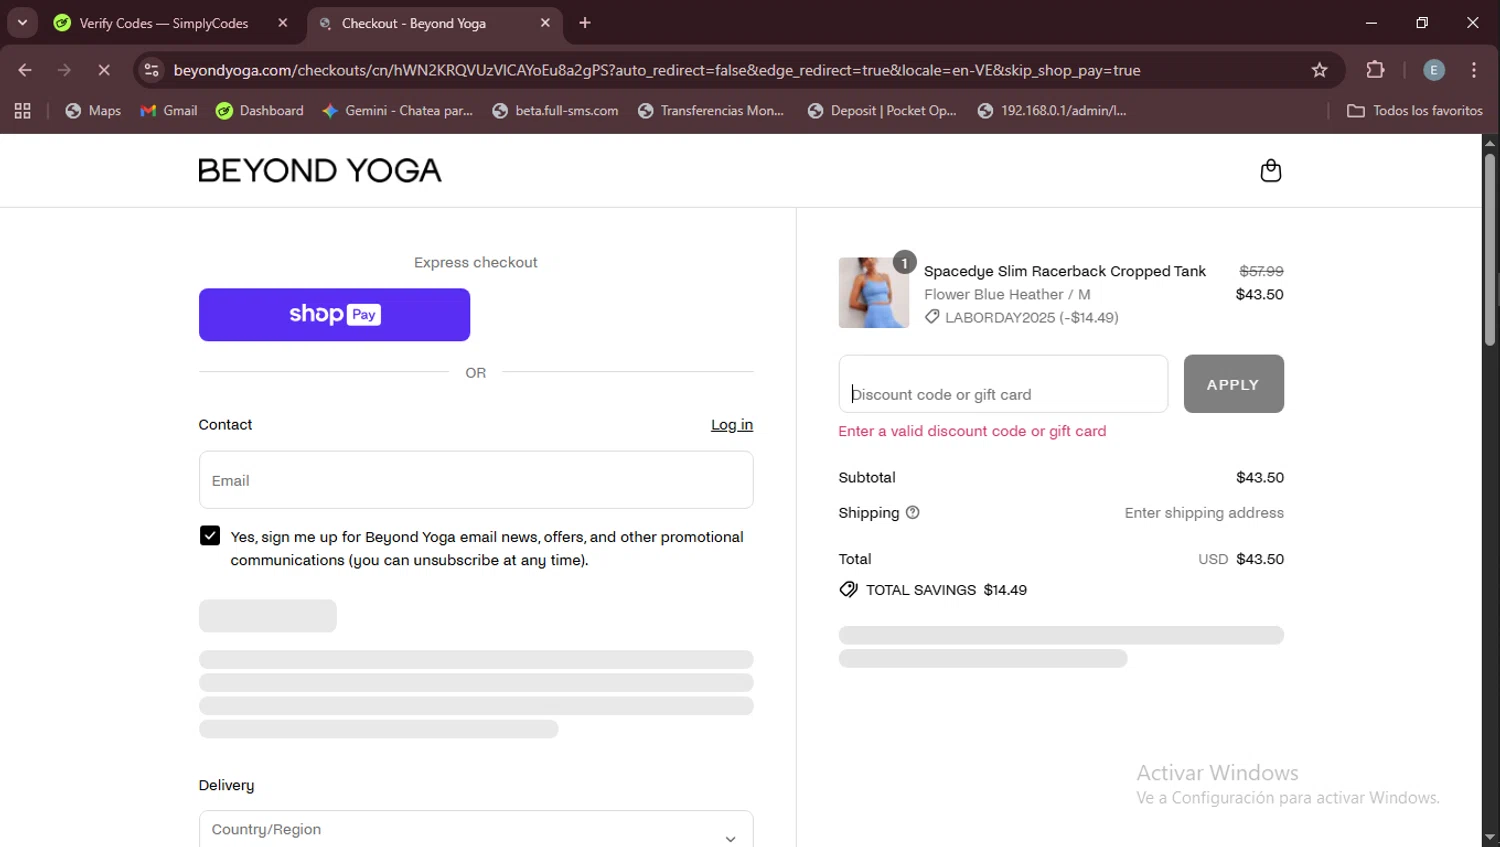
Task: Click the Spacedye tank product thumbnail
Action: pyautogui.click(x=874, y=293)
